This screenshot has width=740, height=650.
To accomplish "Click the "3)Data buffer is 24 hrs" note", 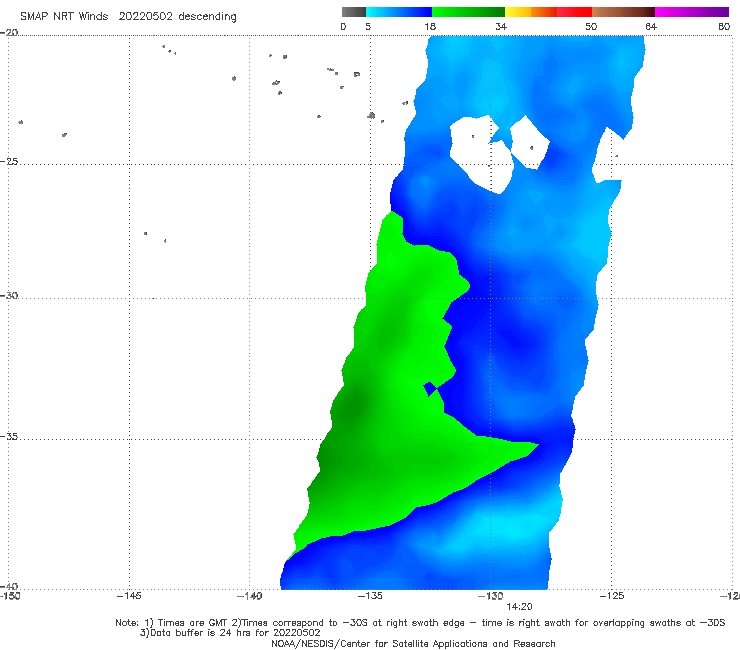I will [230, 633].
